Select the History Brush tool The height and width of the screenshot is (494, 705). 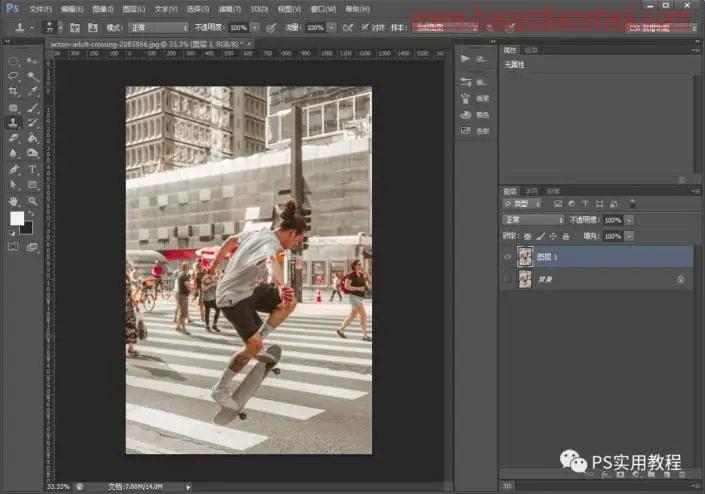pyautogui.click(x=32, y=123)
